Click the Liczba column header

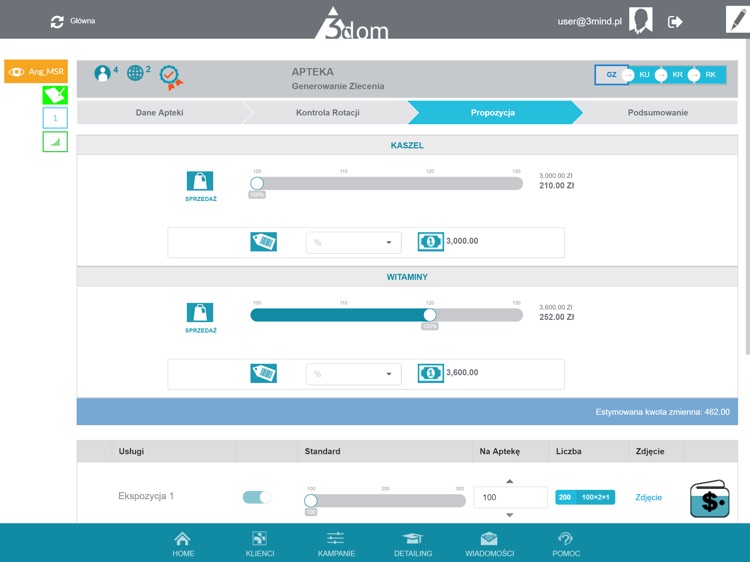[x=568, y=451]
